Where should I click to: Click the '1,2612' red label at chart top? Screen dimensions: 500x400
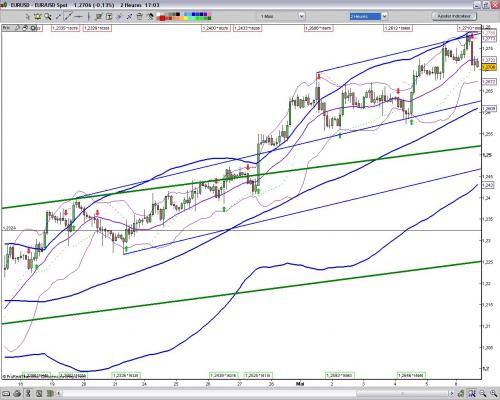pos(398,28)
